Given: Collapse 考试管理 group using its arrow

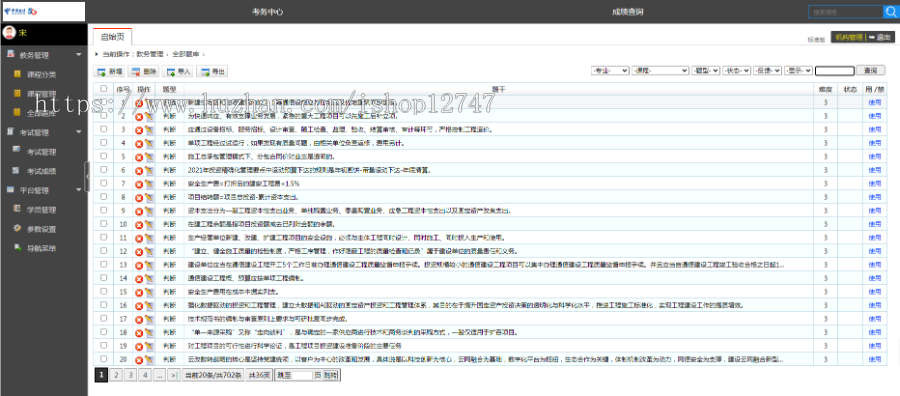Looking at the screenshot, I should (x=79, y=132).
